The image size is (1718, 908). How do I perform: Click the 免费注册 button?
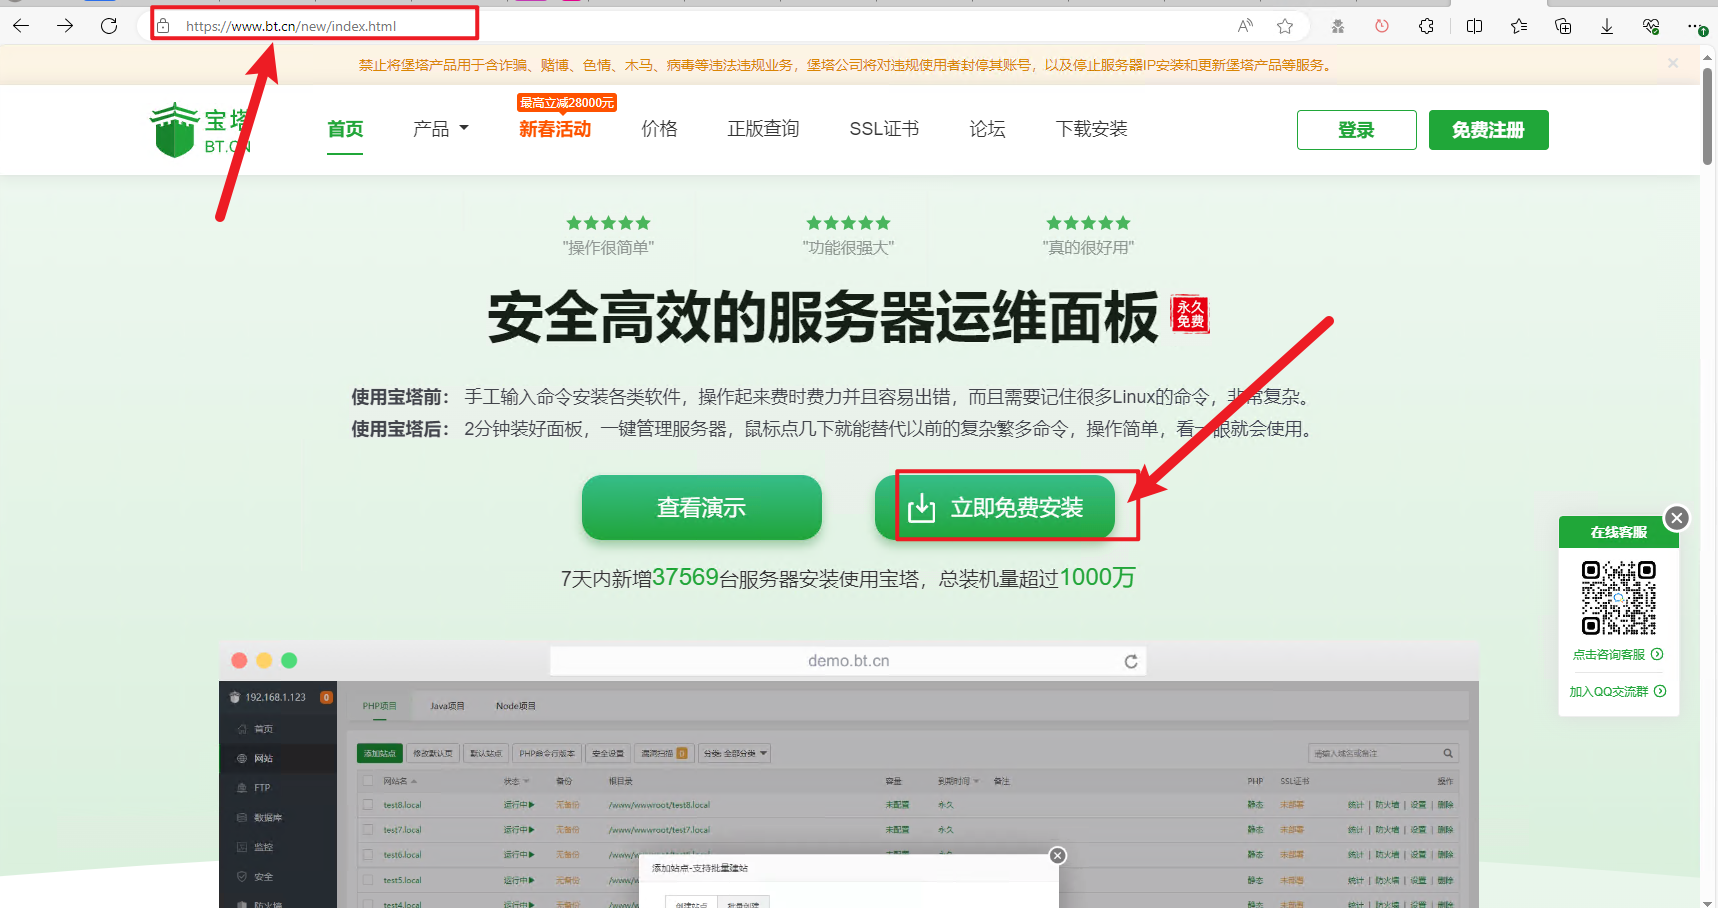click(1488, 130)
